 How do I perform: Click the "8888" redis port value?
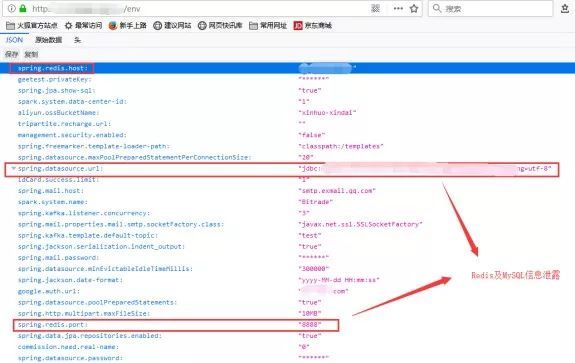click(310, 324)
